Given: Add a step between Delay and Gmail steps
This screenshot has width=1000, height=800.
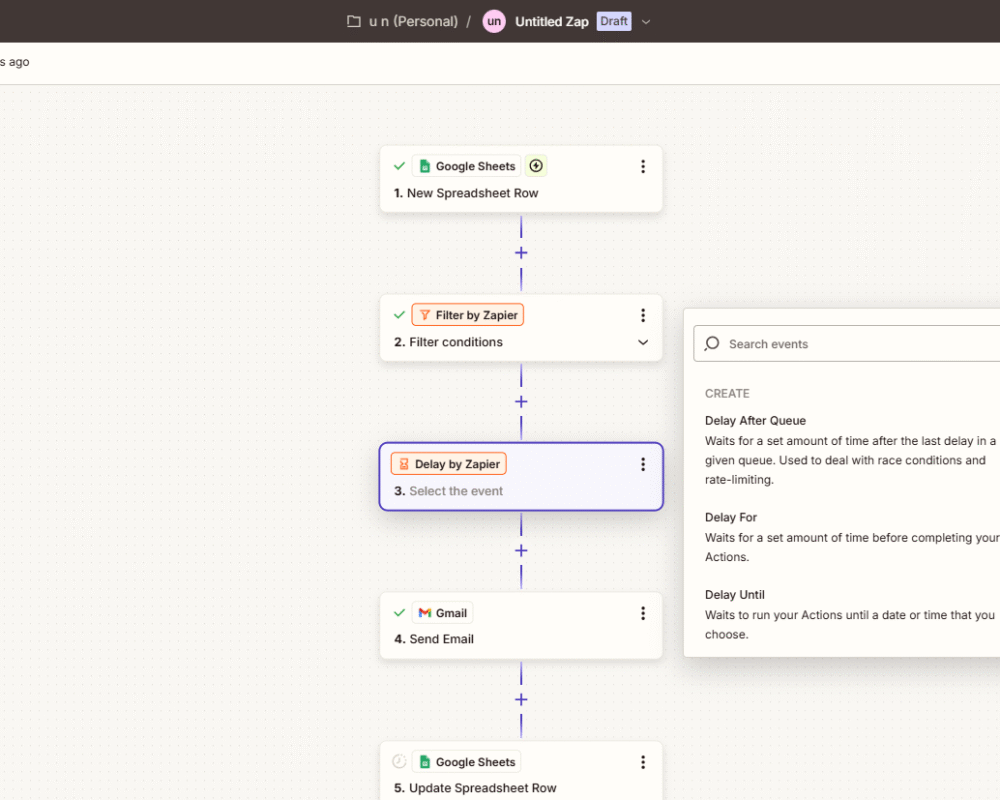Looking at the screenshot, I should 521,551.
